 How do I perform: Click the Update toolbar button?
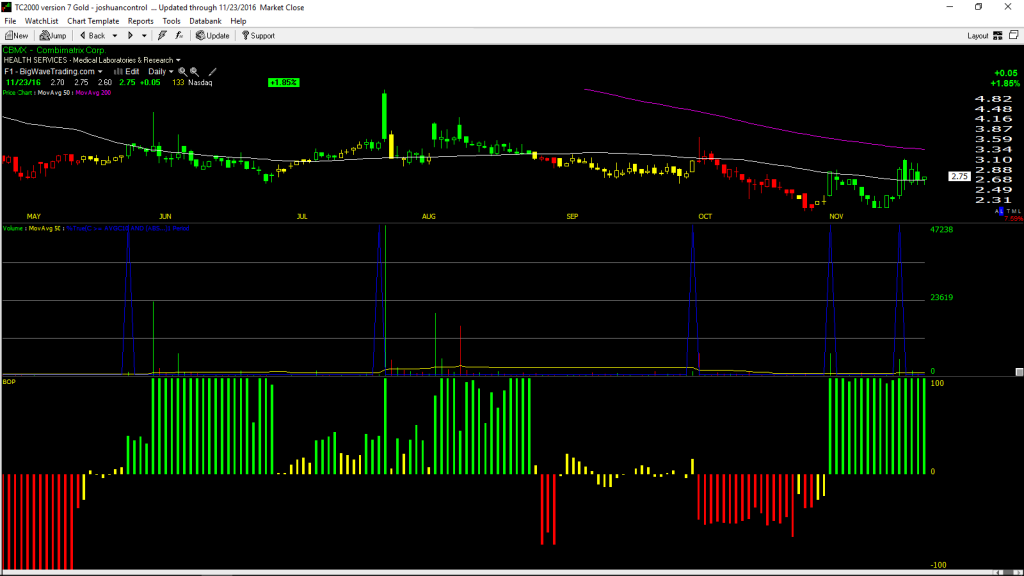pos(213,36)
